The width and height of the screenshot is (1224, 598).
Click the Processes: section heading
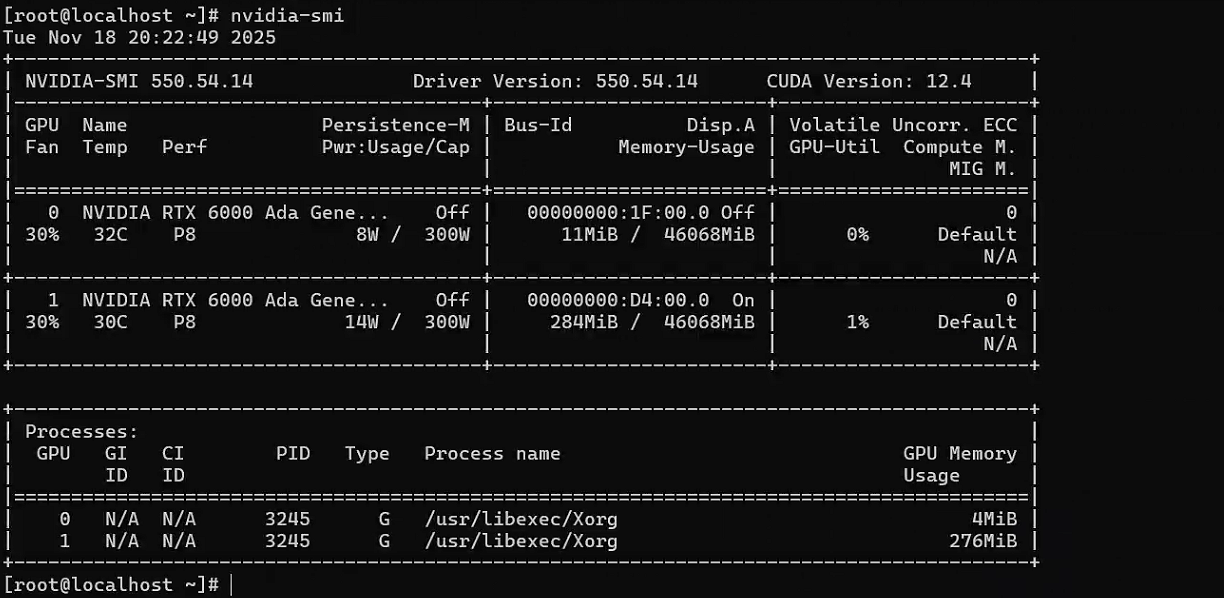82,432
